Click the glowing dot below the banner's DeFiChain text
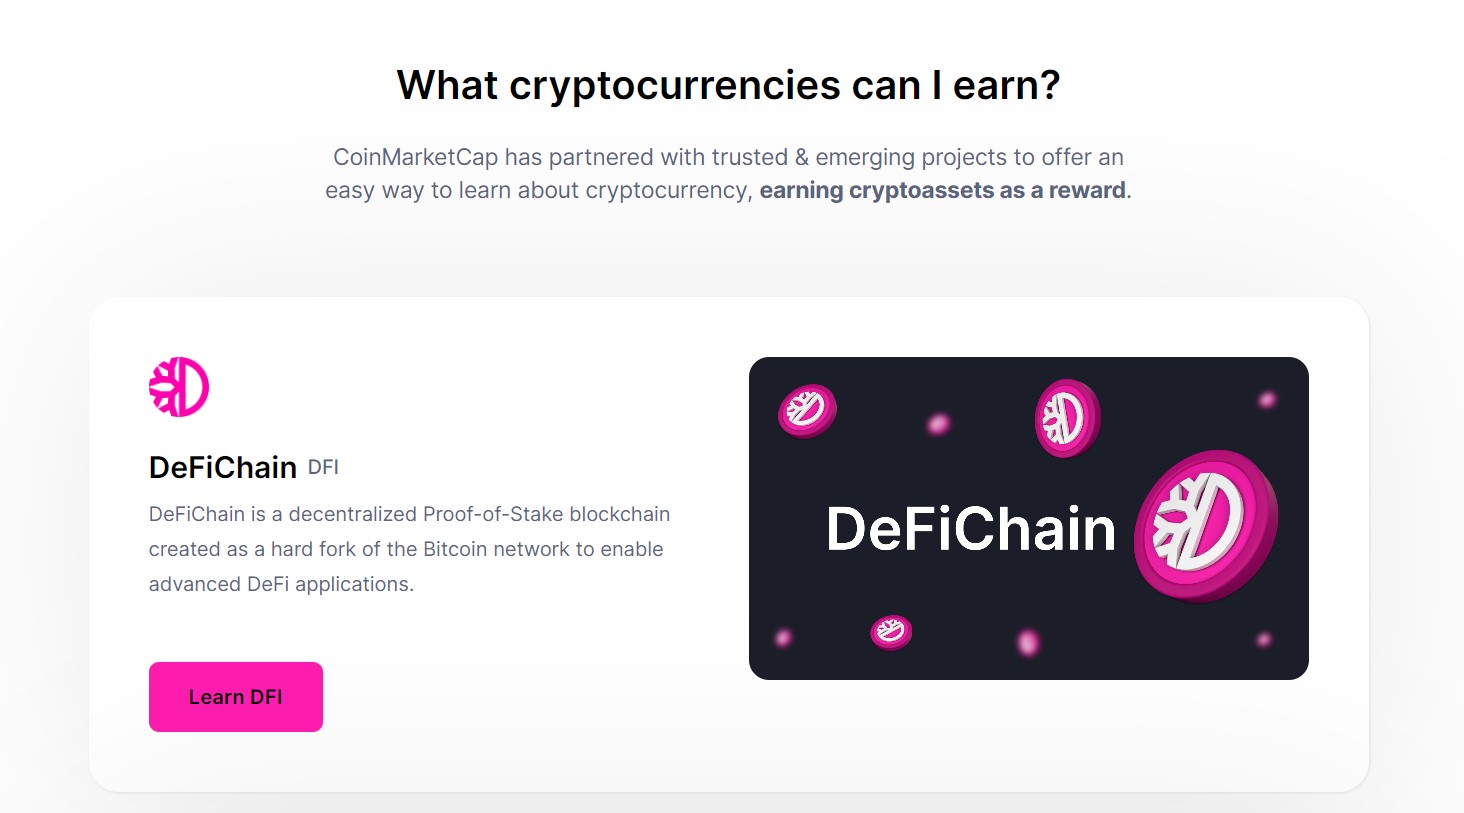1464x813 pixels. (1028, 642)
